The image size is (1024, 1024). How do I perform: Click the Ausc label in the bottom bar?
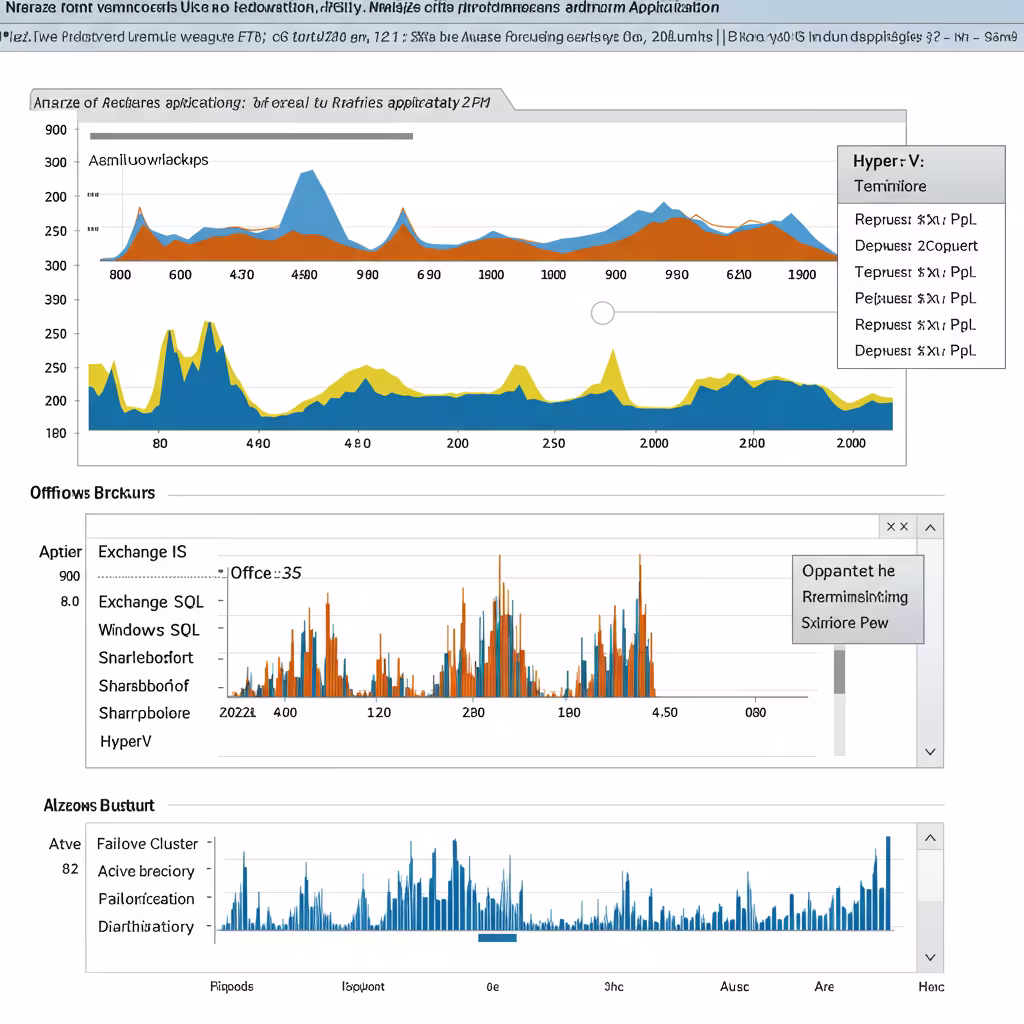(x=734, y=987)
